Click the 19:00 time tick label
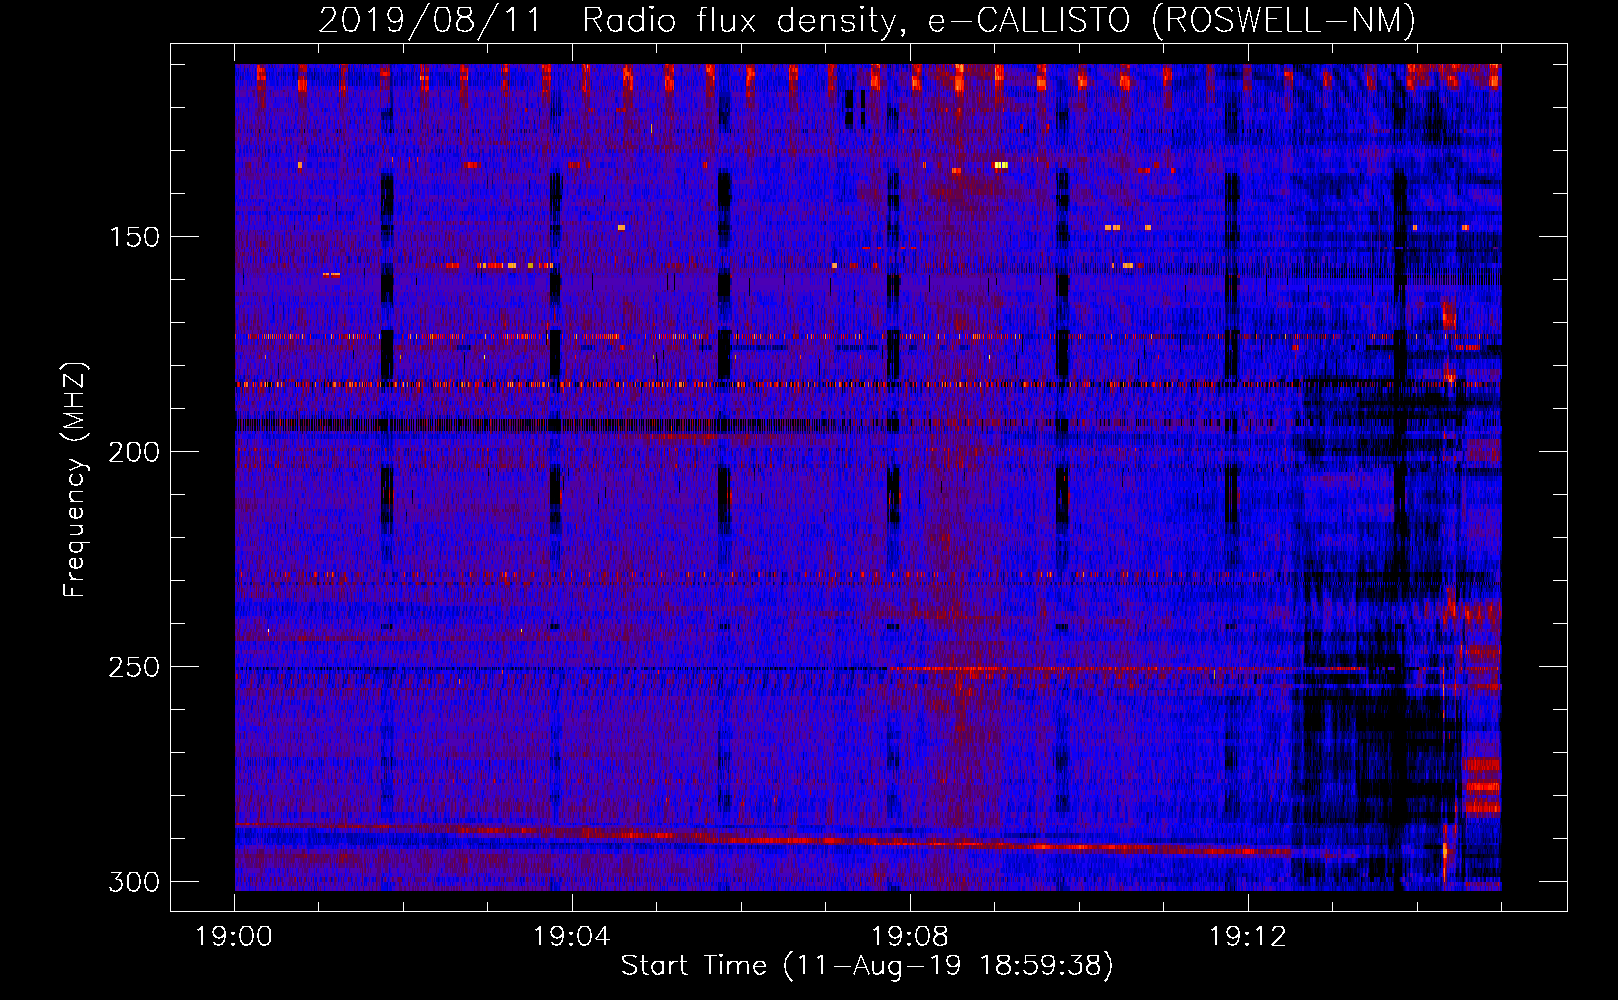 (x=234, y=937)
